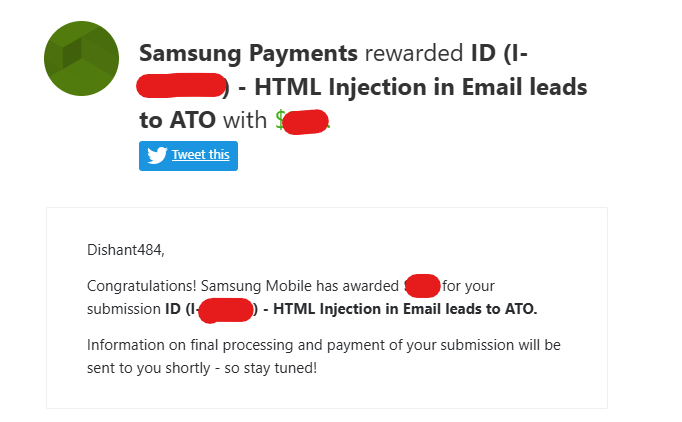Screen dimensions: 682x422
Task: Click the word submission in message body
Action: [x=124, y=309]
